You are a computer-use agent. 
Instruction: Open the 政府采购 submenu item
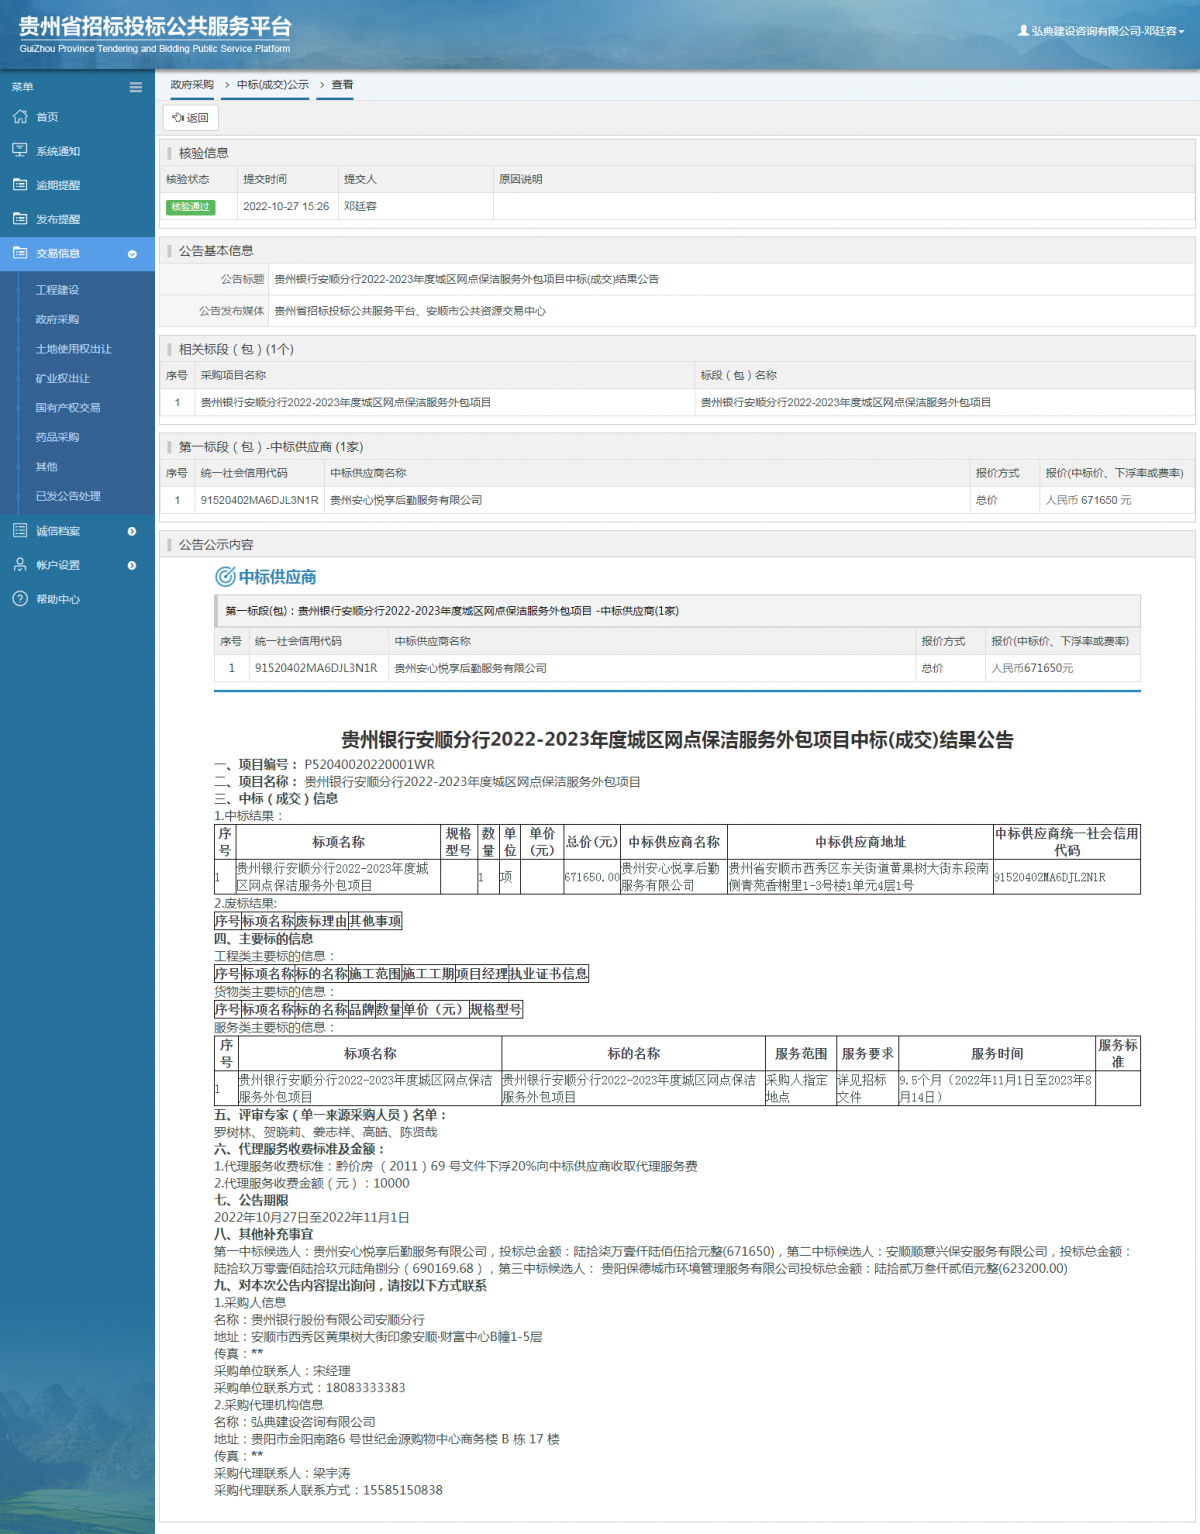coord(57,319)
